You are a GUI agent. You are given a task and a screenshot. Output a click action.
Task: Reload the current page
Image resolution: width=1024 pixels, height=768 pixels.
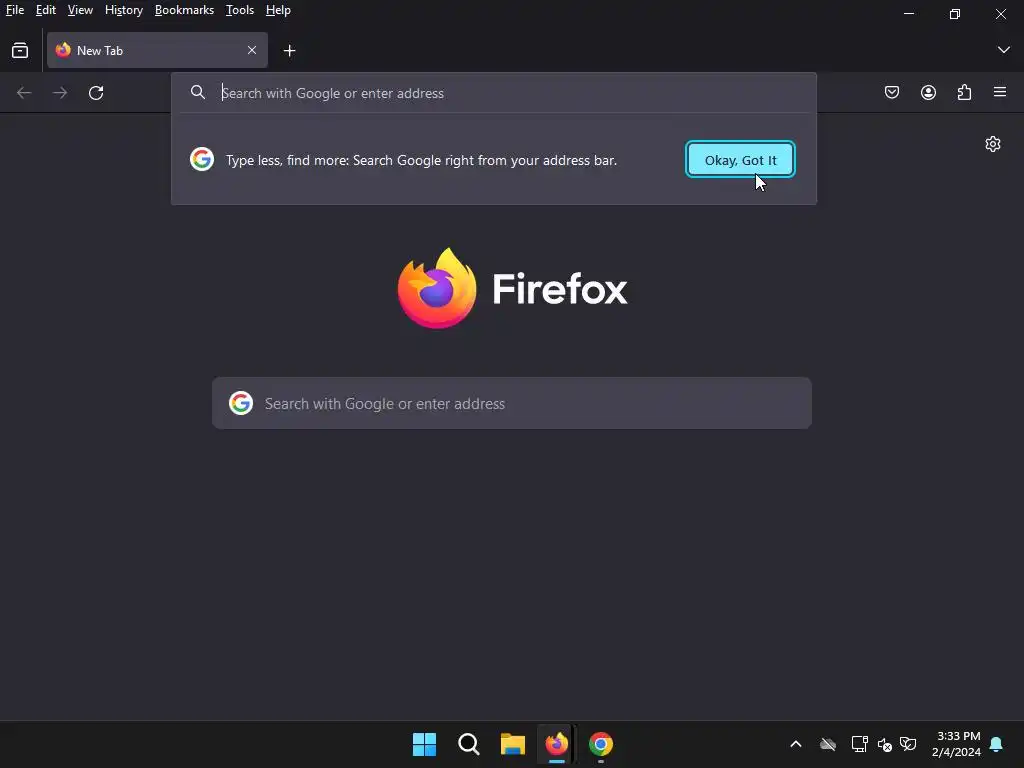pos(96,93)
